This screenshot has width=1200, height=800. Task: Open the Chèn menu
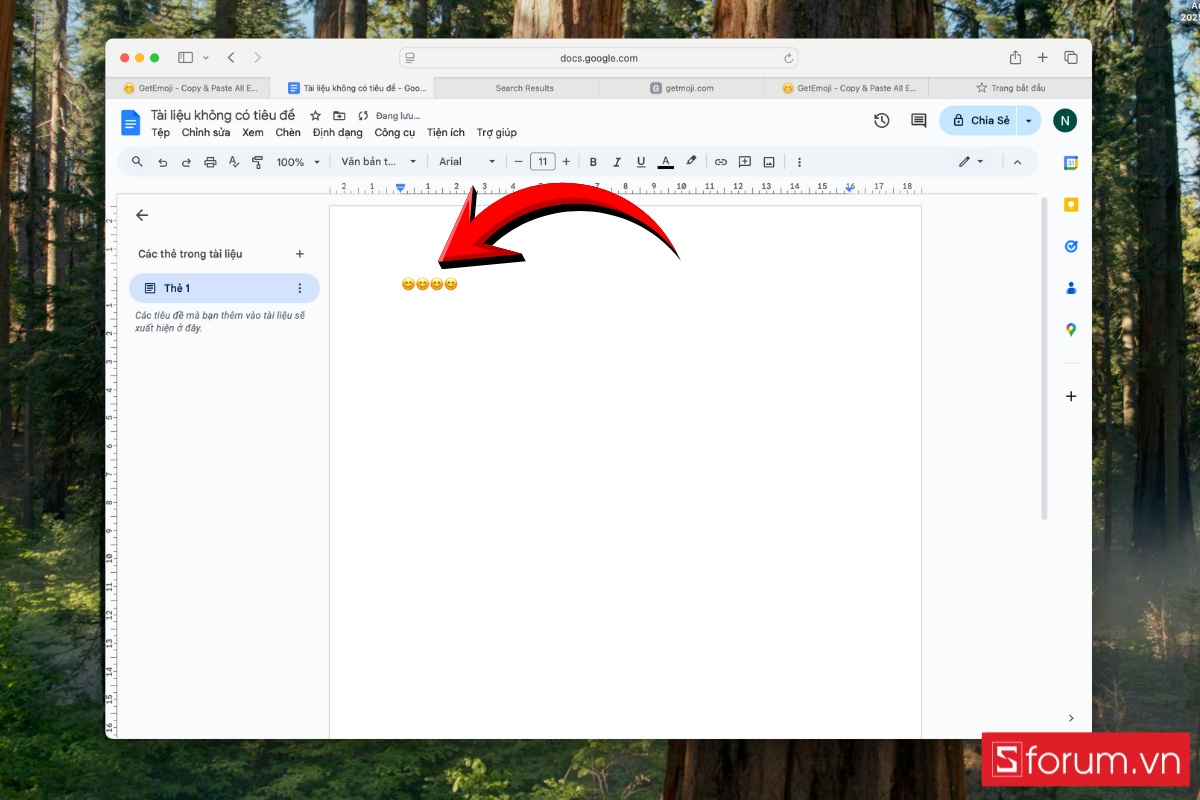point(287,132)
